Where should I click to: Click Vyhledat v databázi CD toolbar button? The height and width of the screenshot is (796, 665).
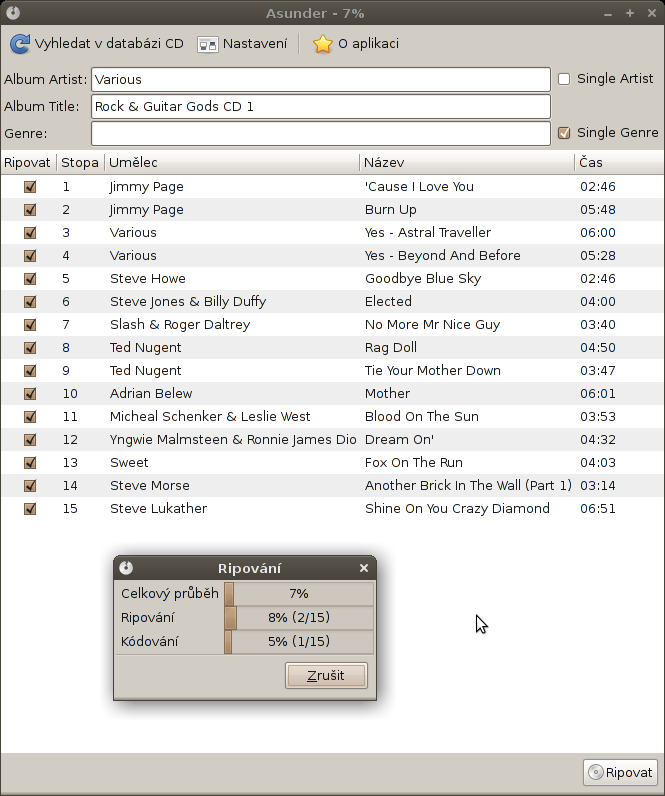[96, 44]
